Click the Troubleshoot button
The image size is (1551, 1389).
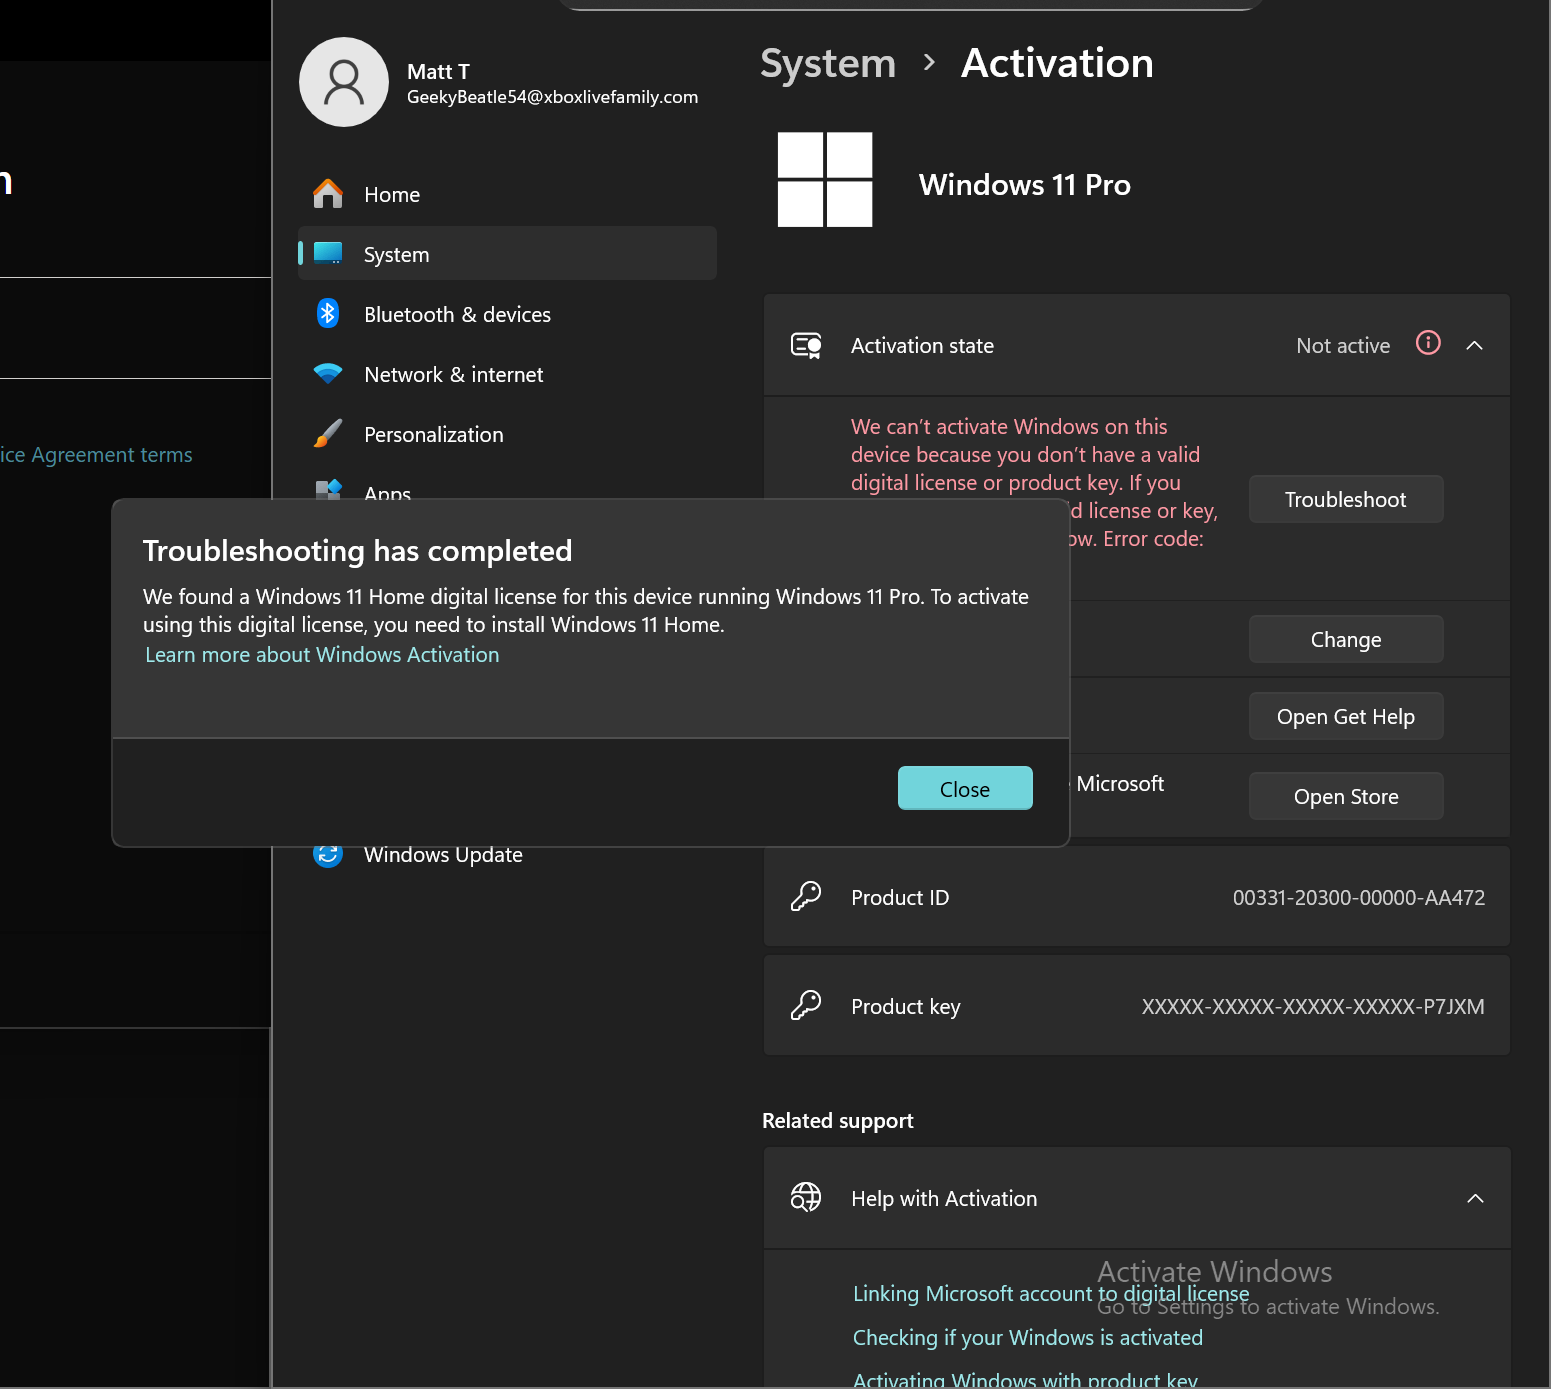[1345, 498]
